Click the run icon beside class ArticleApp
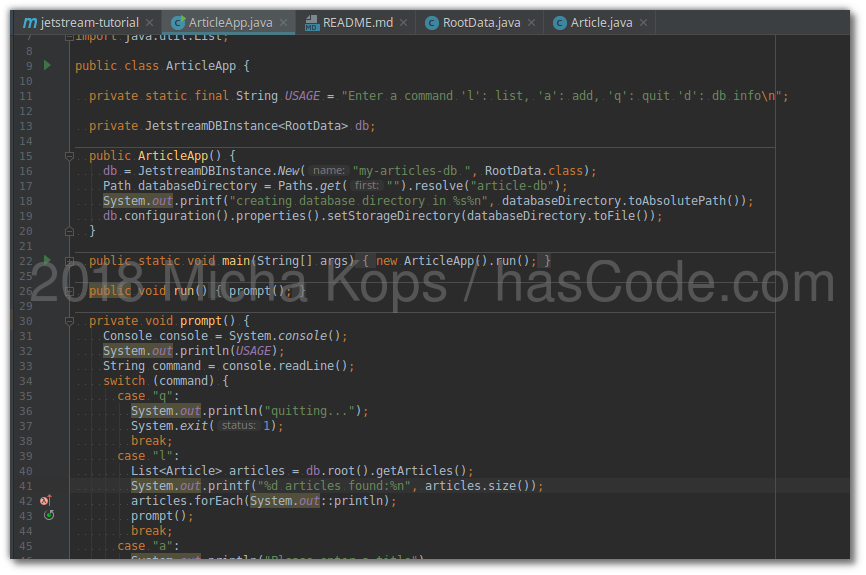866x575 pixels. (47, 65)
